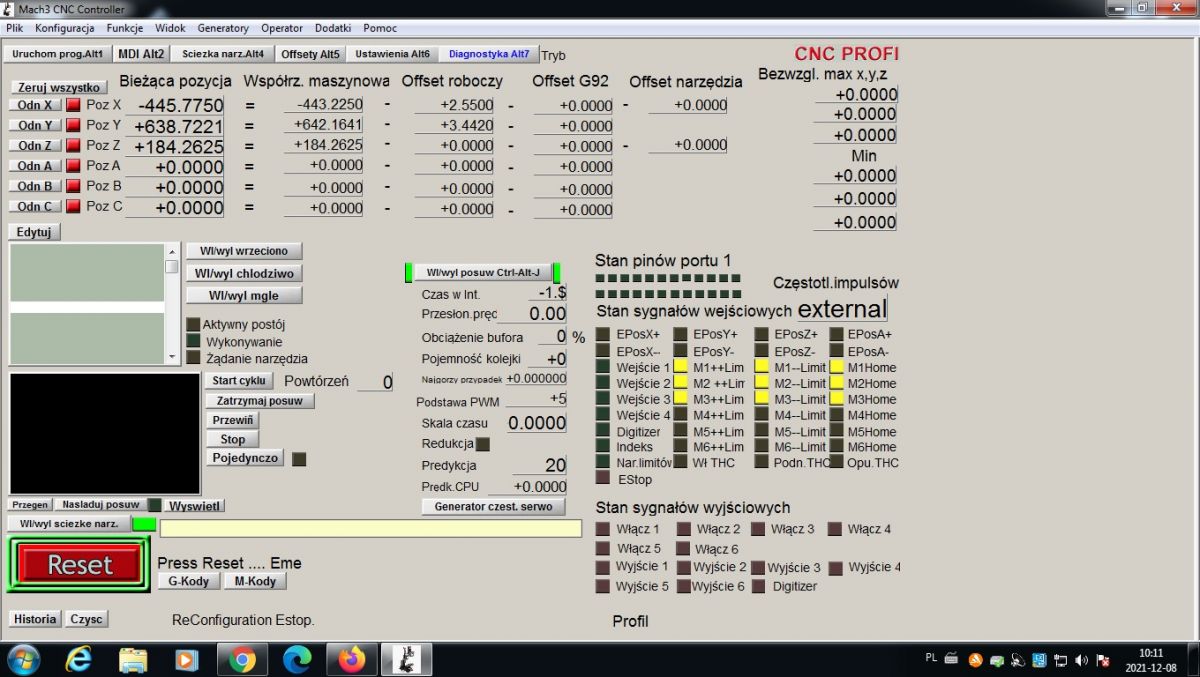Click the G-Kody button
Screen dimensions: 1200x677
click(188, 581)
